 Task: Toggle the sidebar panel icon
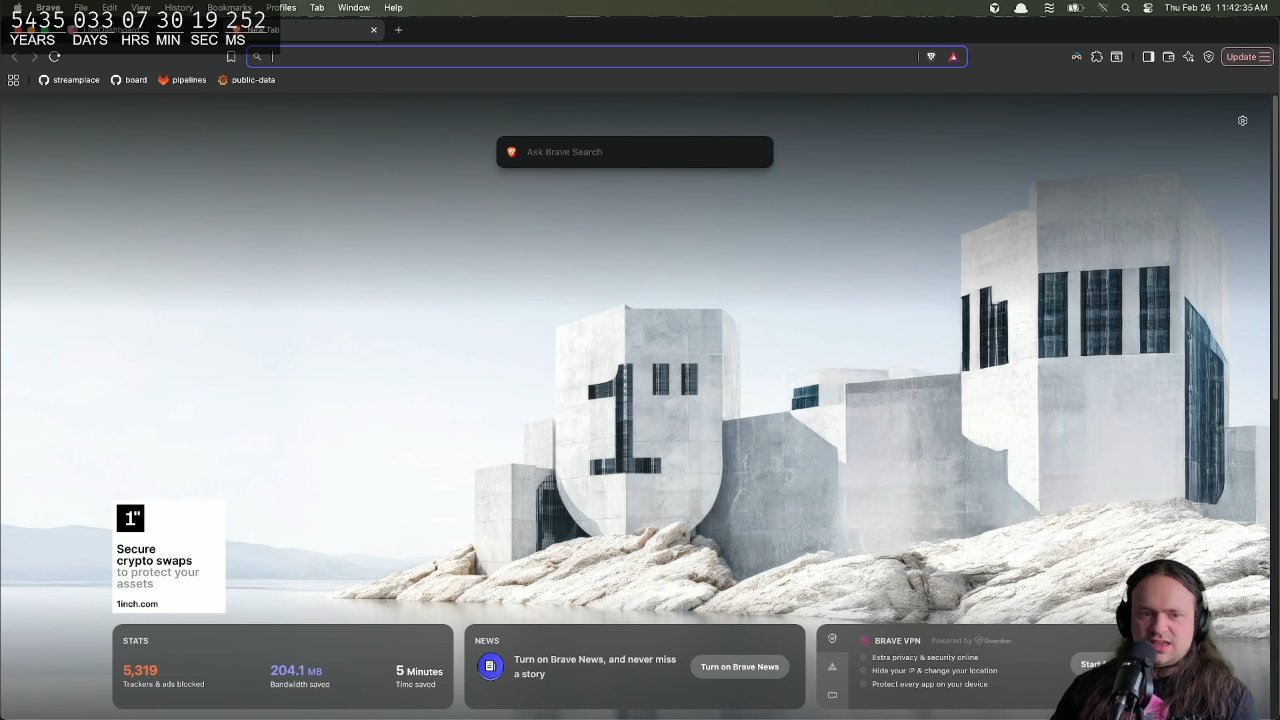pyautogui.click(x=1148, y=57)
